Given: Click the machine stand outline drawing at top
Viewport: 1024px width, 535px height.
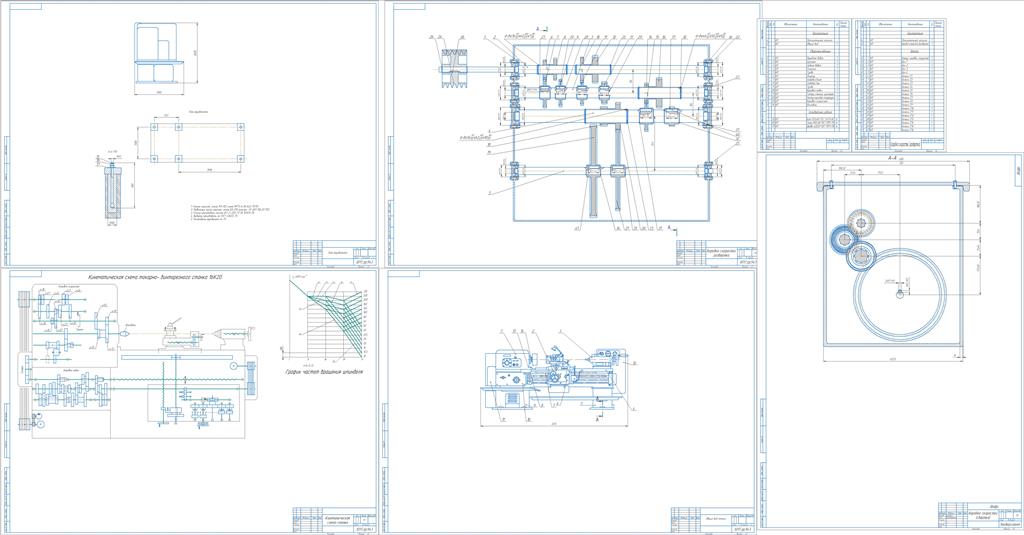Looking at the screenshot, I should click(157, 53).
